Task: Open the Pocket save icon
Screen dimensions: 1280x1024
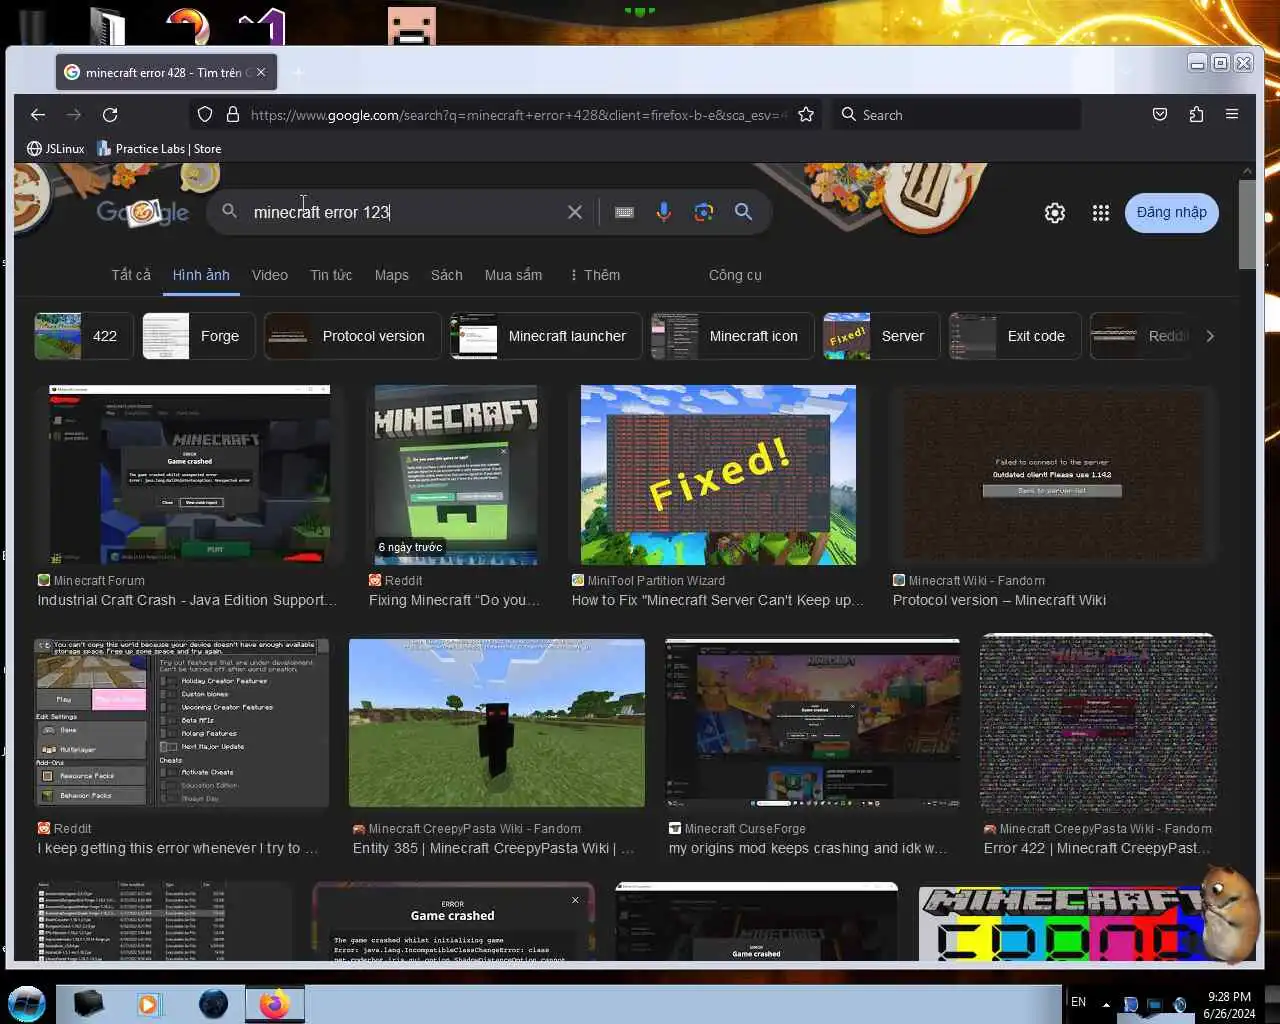Action: 1160,115
